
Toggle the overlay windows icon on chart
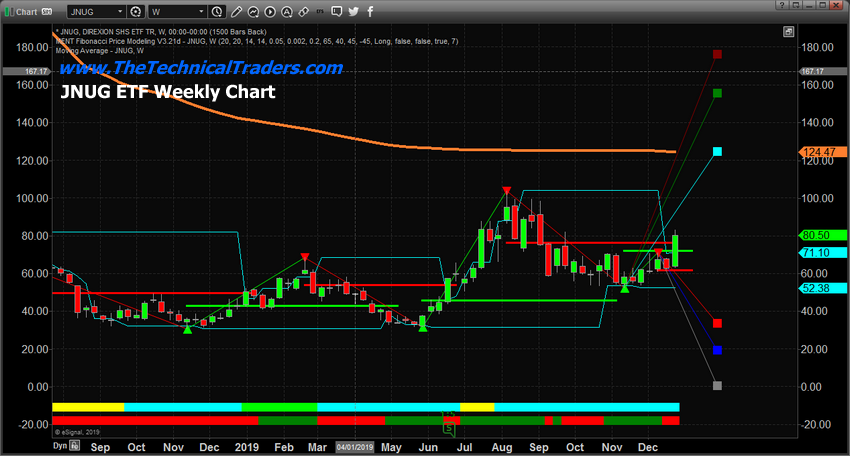click(789, 32)
